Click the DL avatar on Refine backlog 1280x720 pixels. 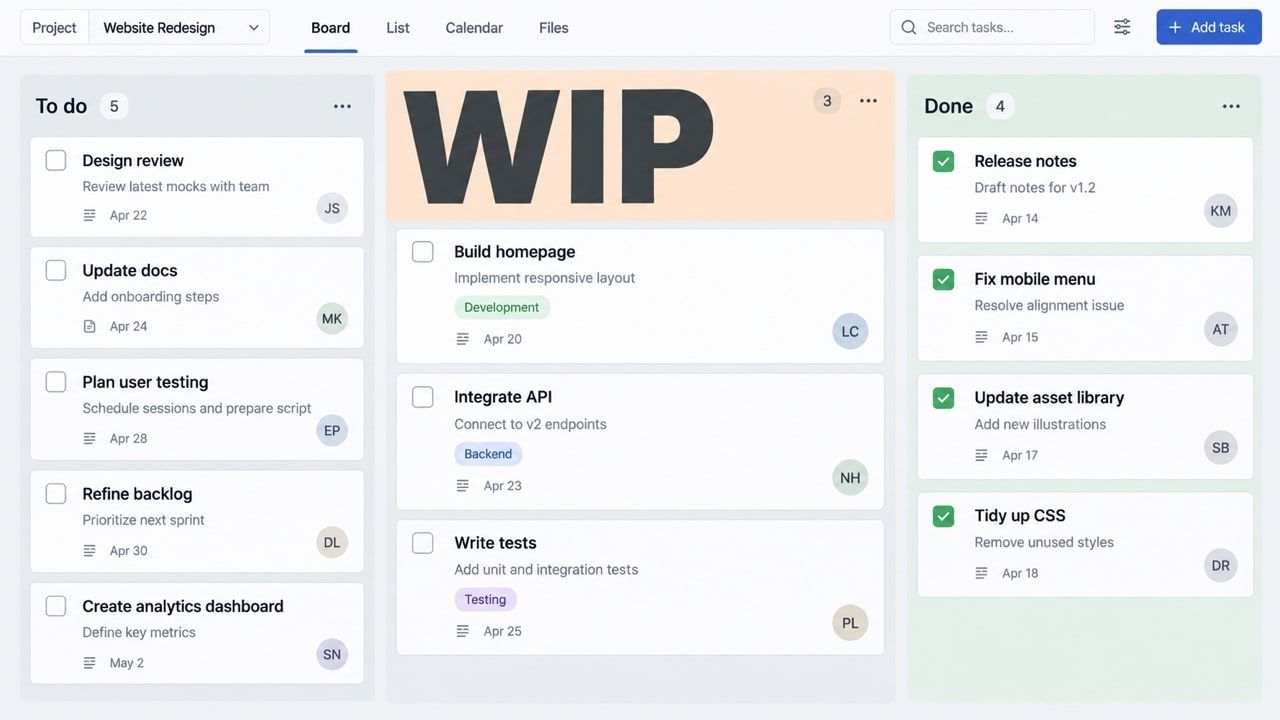[x=332, y=543]
